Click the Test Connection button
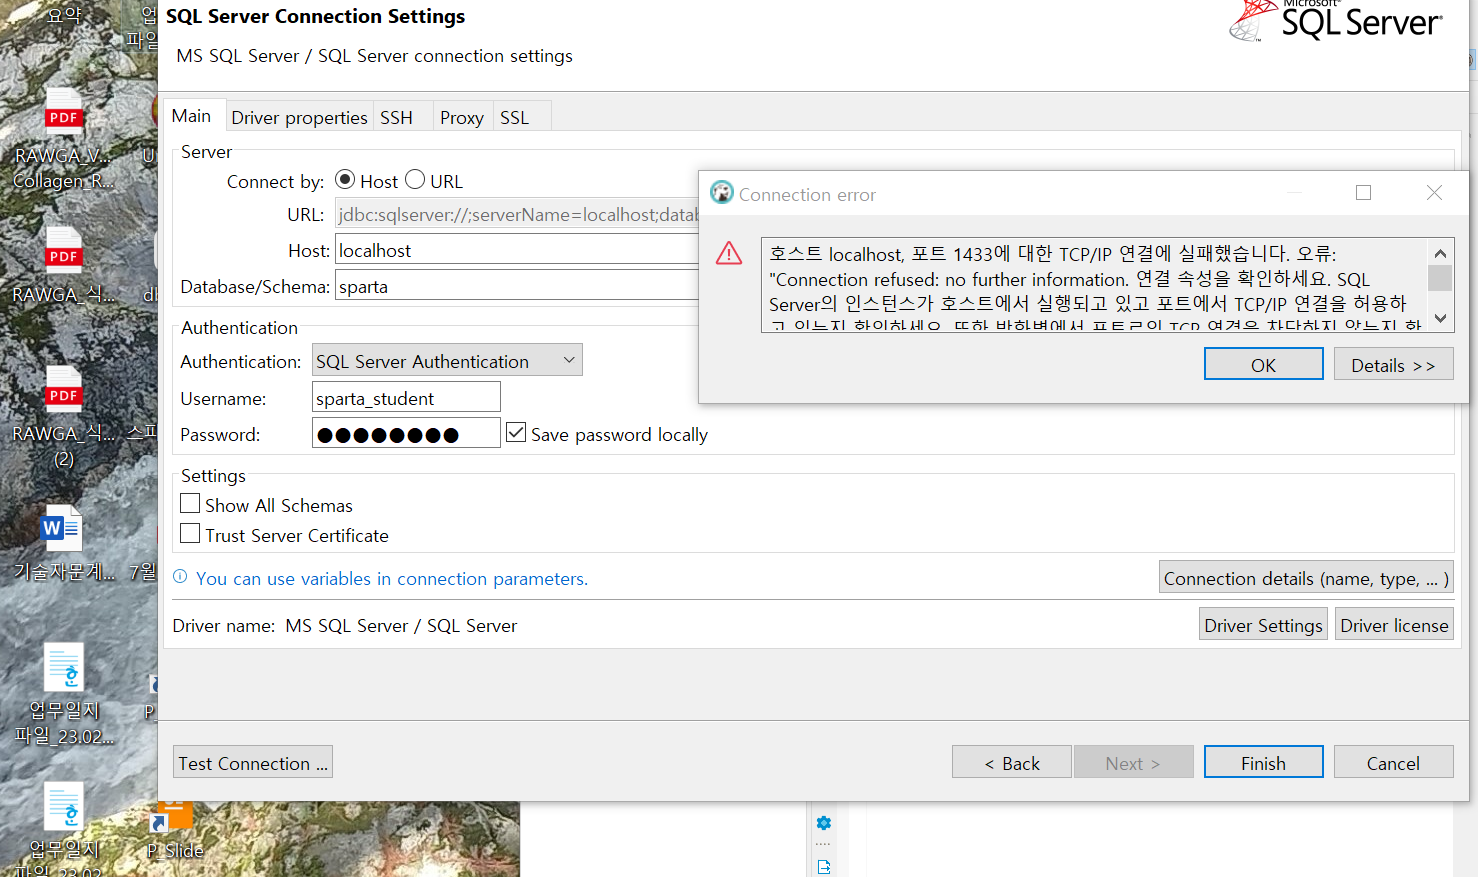This screenshot has height=877, width=1478. coord(253,763)
